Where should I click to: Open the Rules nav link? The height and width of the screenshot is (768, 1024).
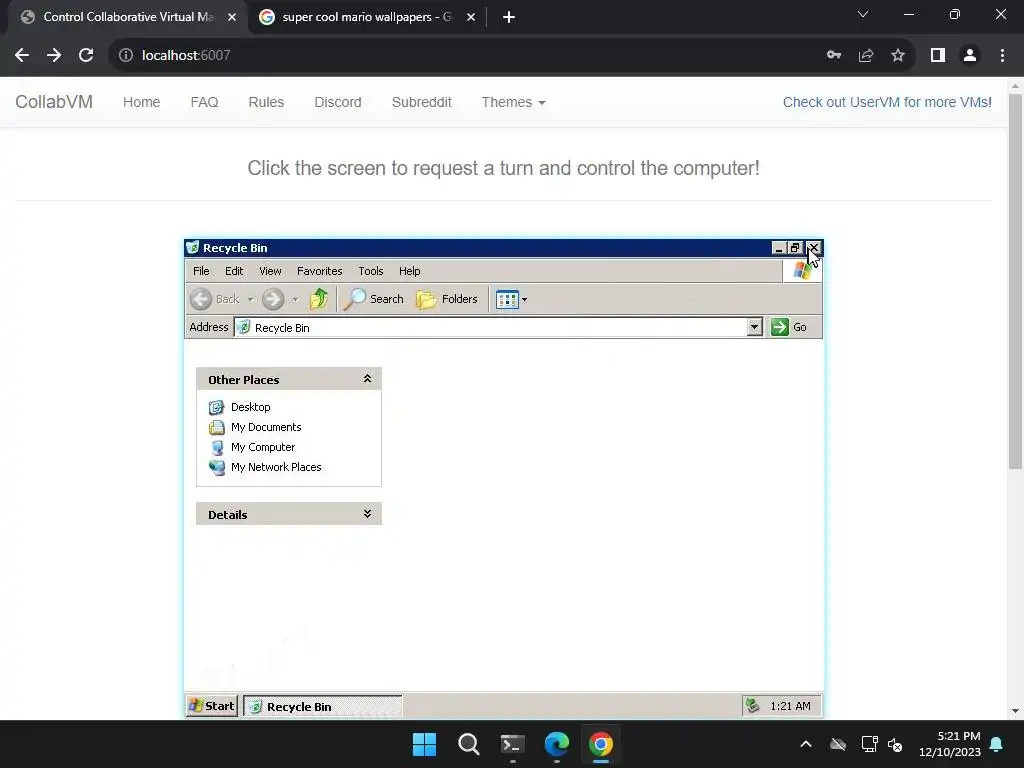click(x=266, y=102)
